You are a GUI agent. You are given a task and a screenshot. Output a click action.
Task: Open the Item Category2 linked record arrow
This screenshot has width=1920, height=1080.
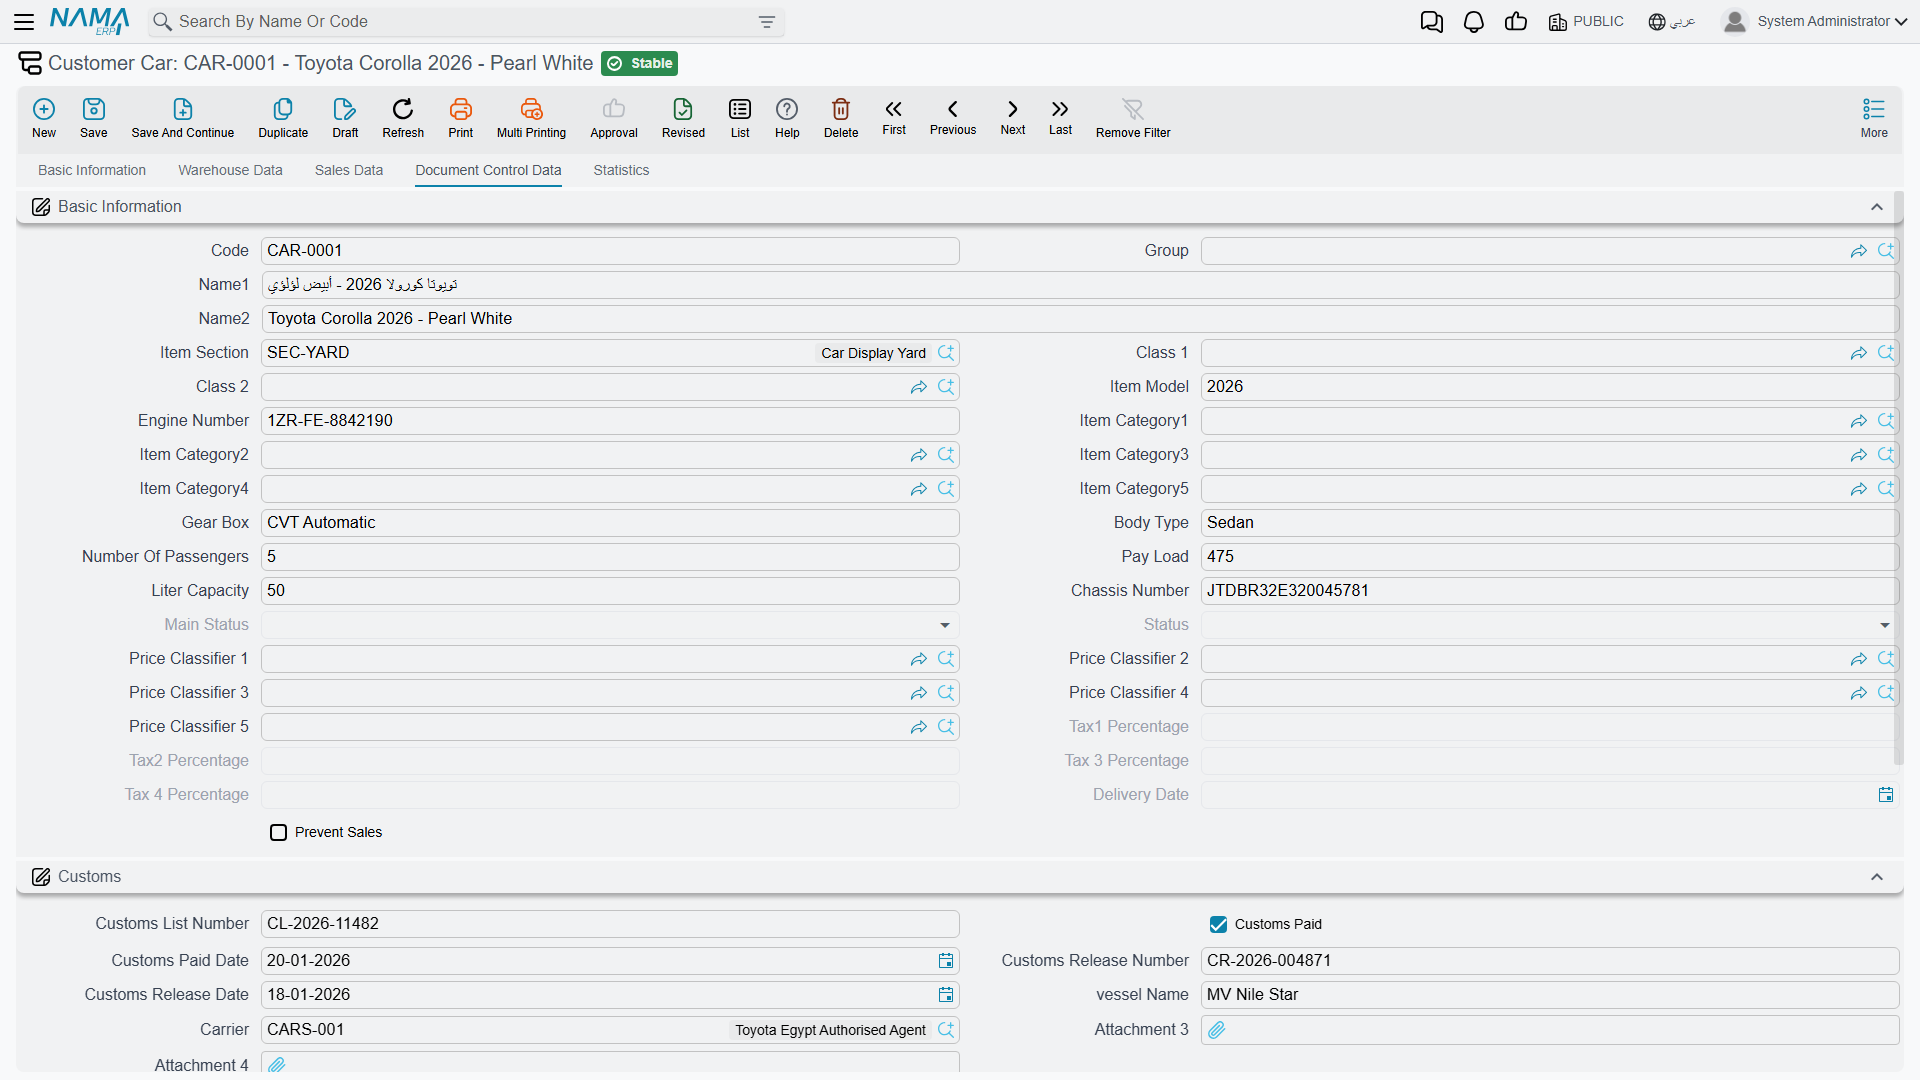tap(919, 455)
